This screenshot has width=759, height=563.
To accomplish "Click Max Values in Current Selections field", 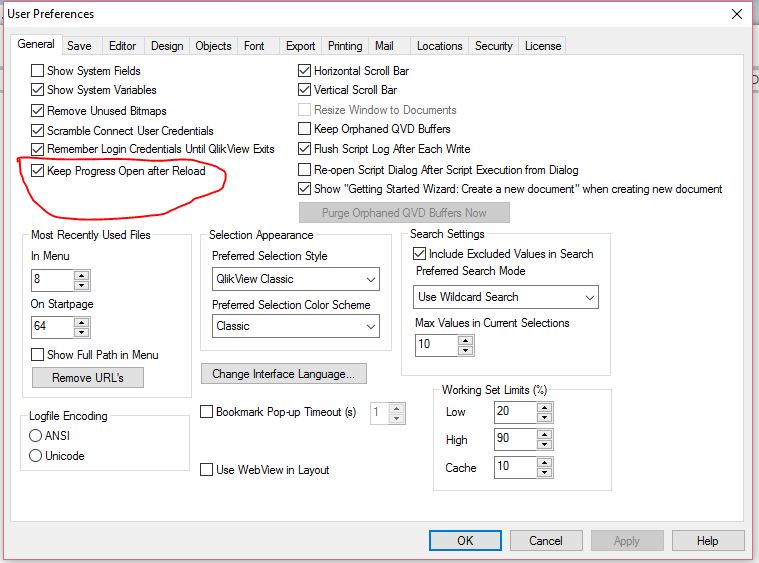I will 437,345.
